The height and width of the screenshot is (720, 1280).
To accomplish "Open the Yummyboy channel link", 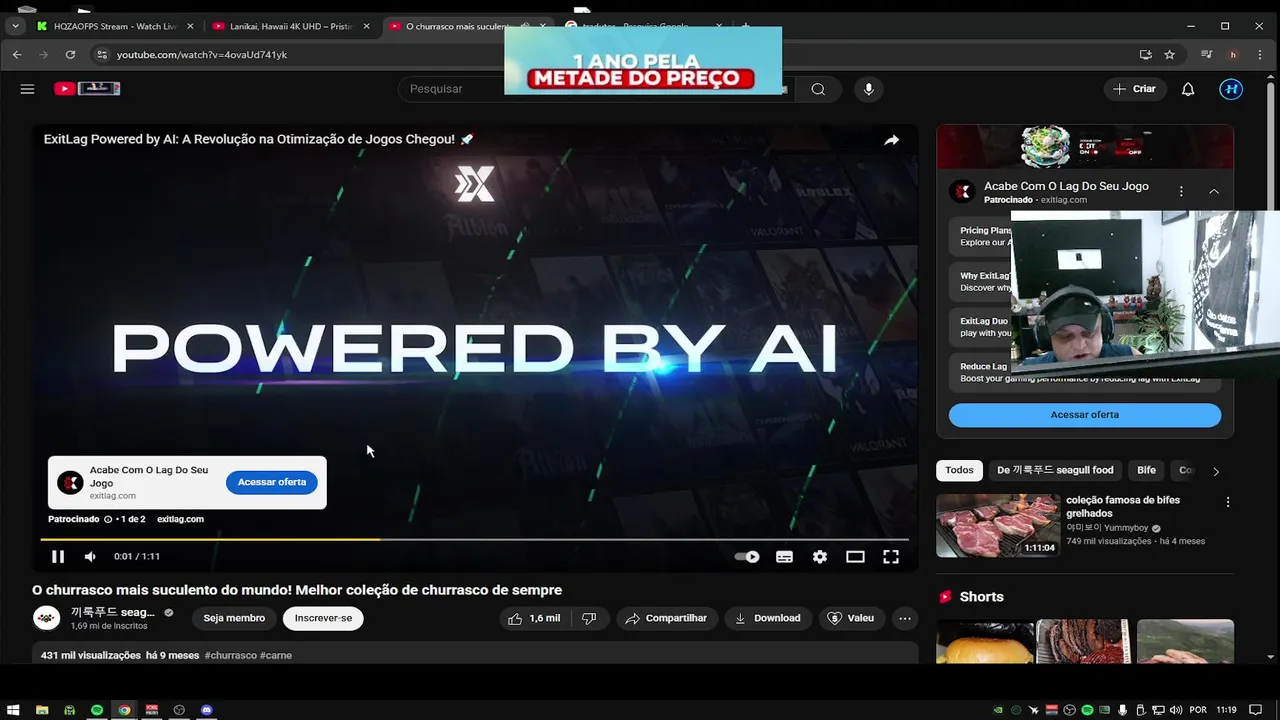I will coord(1107,528).
